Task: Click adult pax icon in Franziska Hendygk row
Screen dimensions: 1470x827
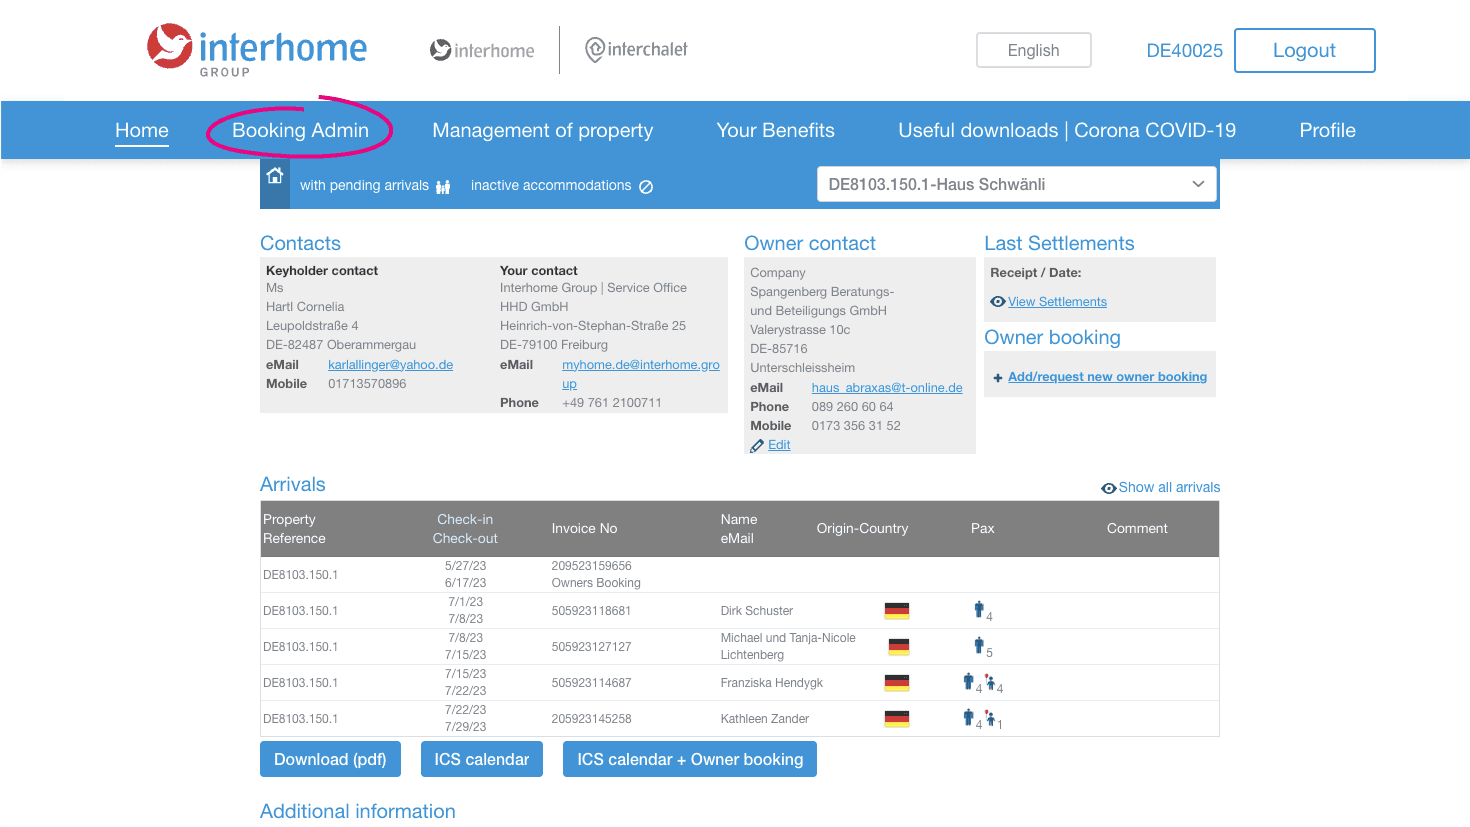Action: pyautogui.click(x=968, y=681)
